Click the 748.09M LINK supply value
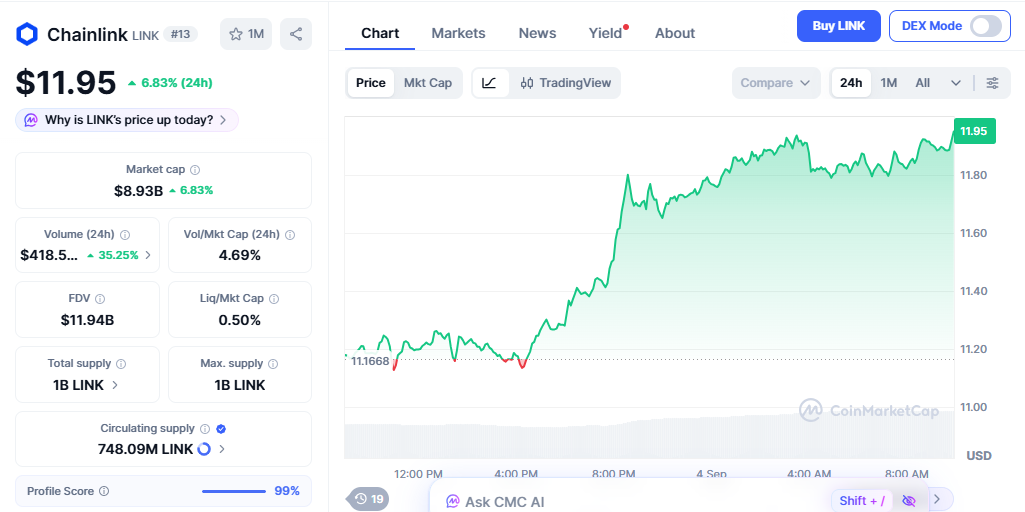Image resolution: width=1025 pixels, height=512 pixels. [x=145, y=449]
